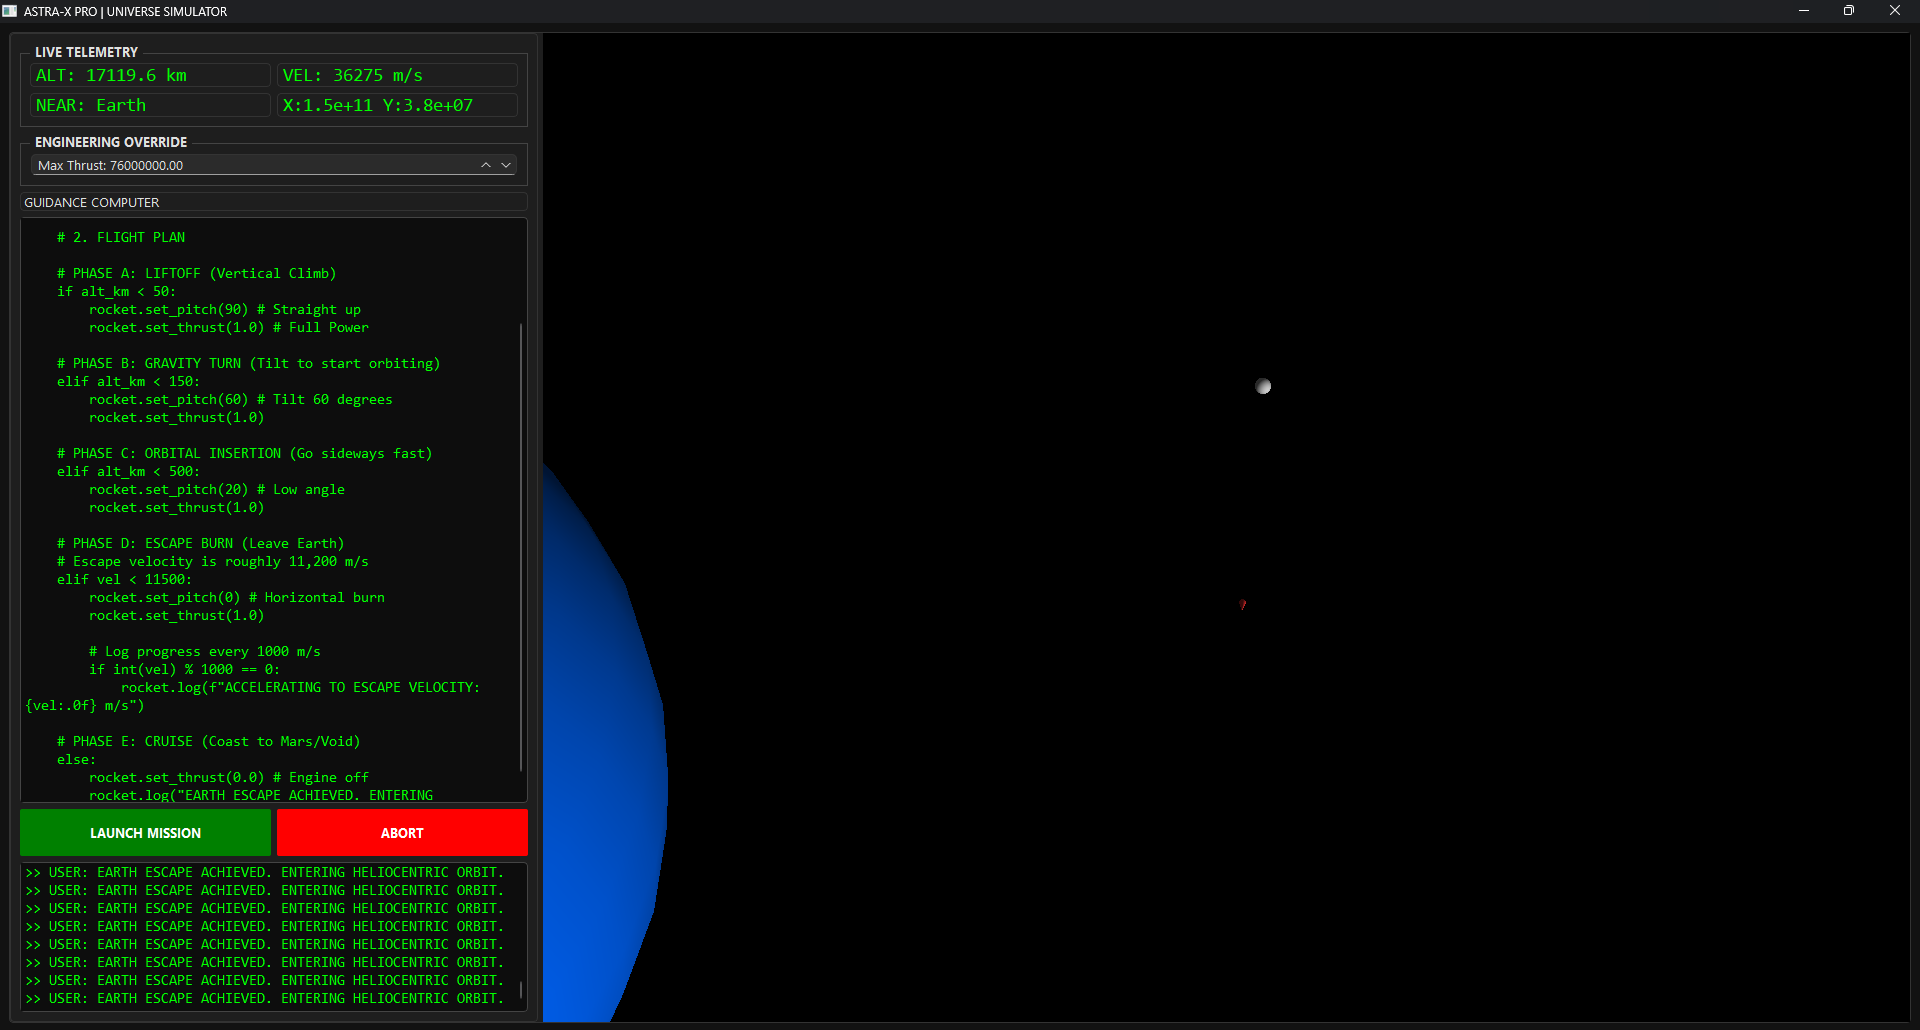Click the VEL 36275 m/s readout
Viewport: 1920px width, 1030px height.
coord(397,75)
